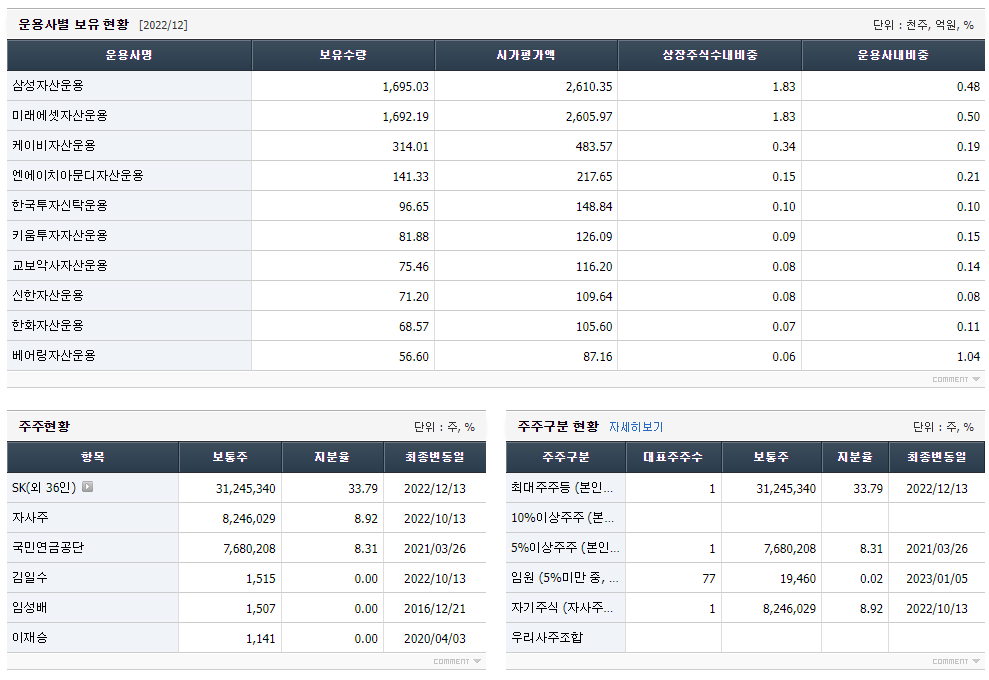The image size is (989, 680).
Task: Select 삼성자산운용 row name
Action: tap(48, 86)
